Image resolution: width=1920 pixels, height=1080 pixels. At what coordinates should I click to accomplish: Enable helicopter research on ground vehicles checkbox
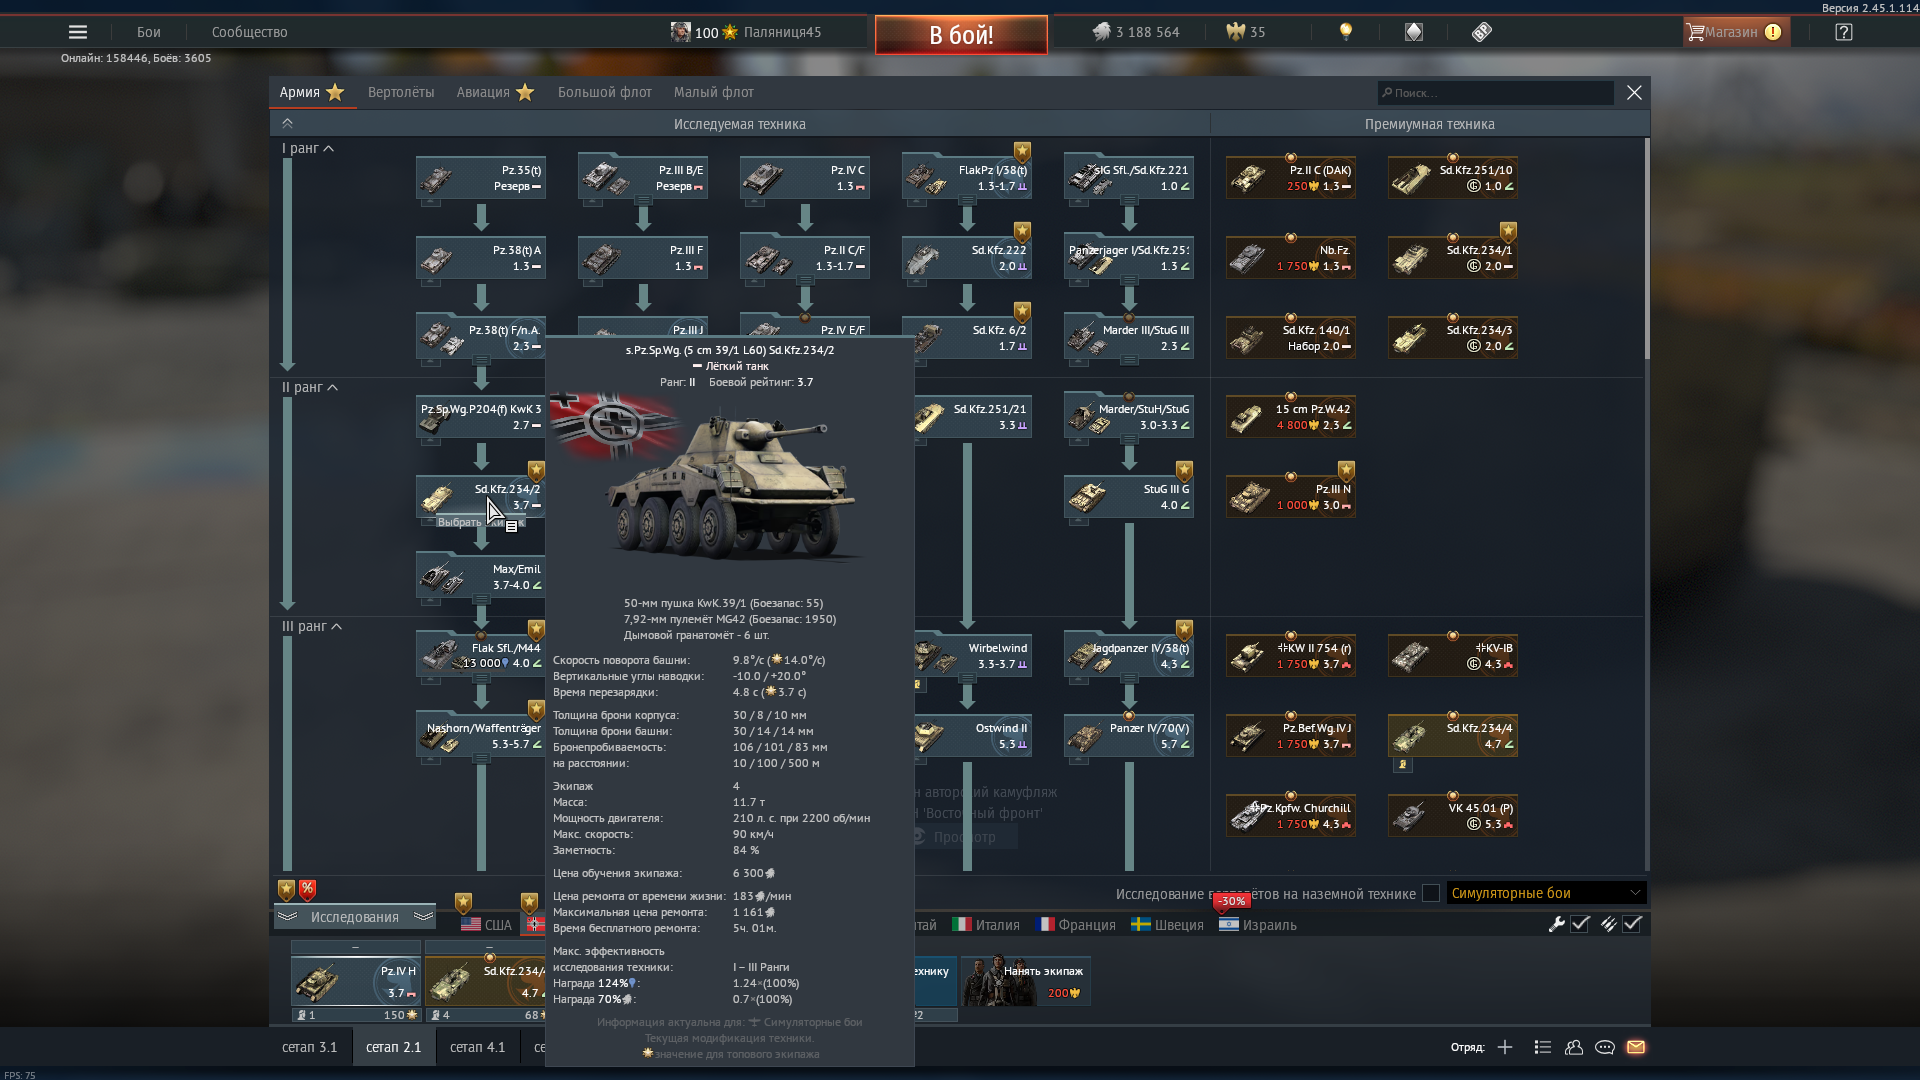pyautogui.click(x=1431, y=893)
